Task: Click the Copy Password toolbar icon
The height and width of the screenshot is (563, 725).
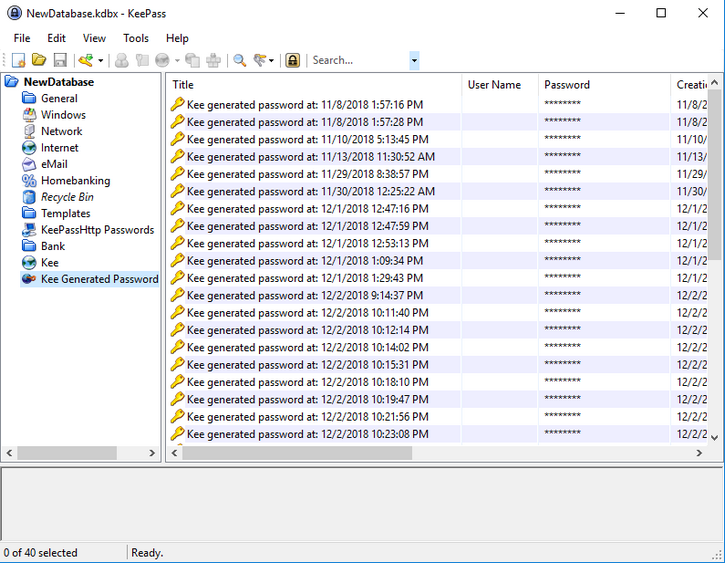Action: (142, 60)
